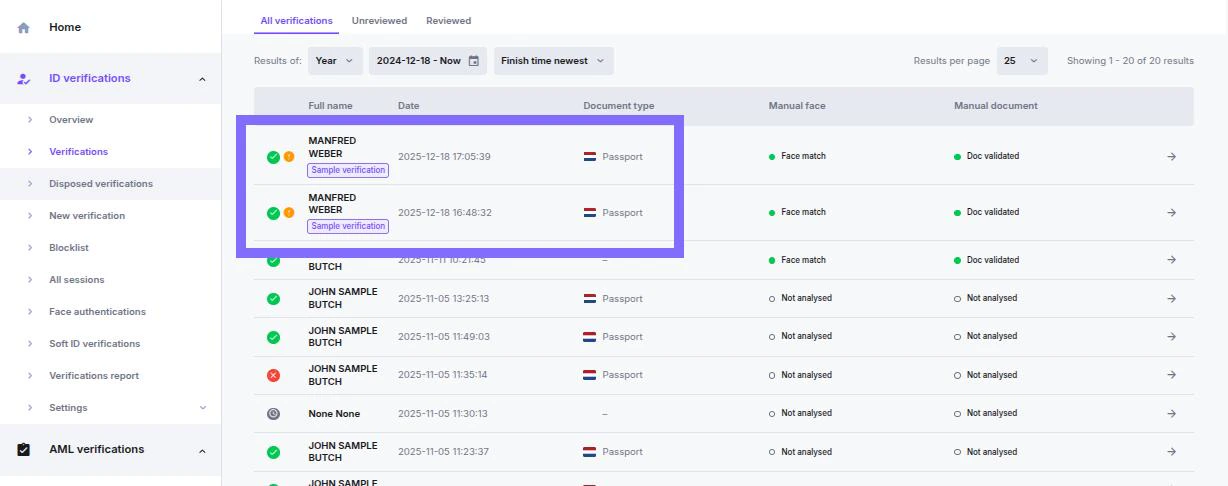Open arrow for 17:05:39 Manfred Weber verification
The image size is (1228, 486).
tap(1172, 157)
